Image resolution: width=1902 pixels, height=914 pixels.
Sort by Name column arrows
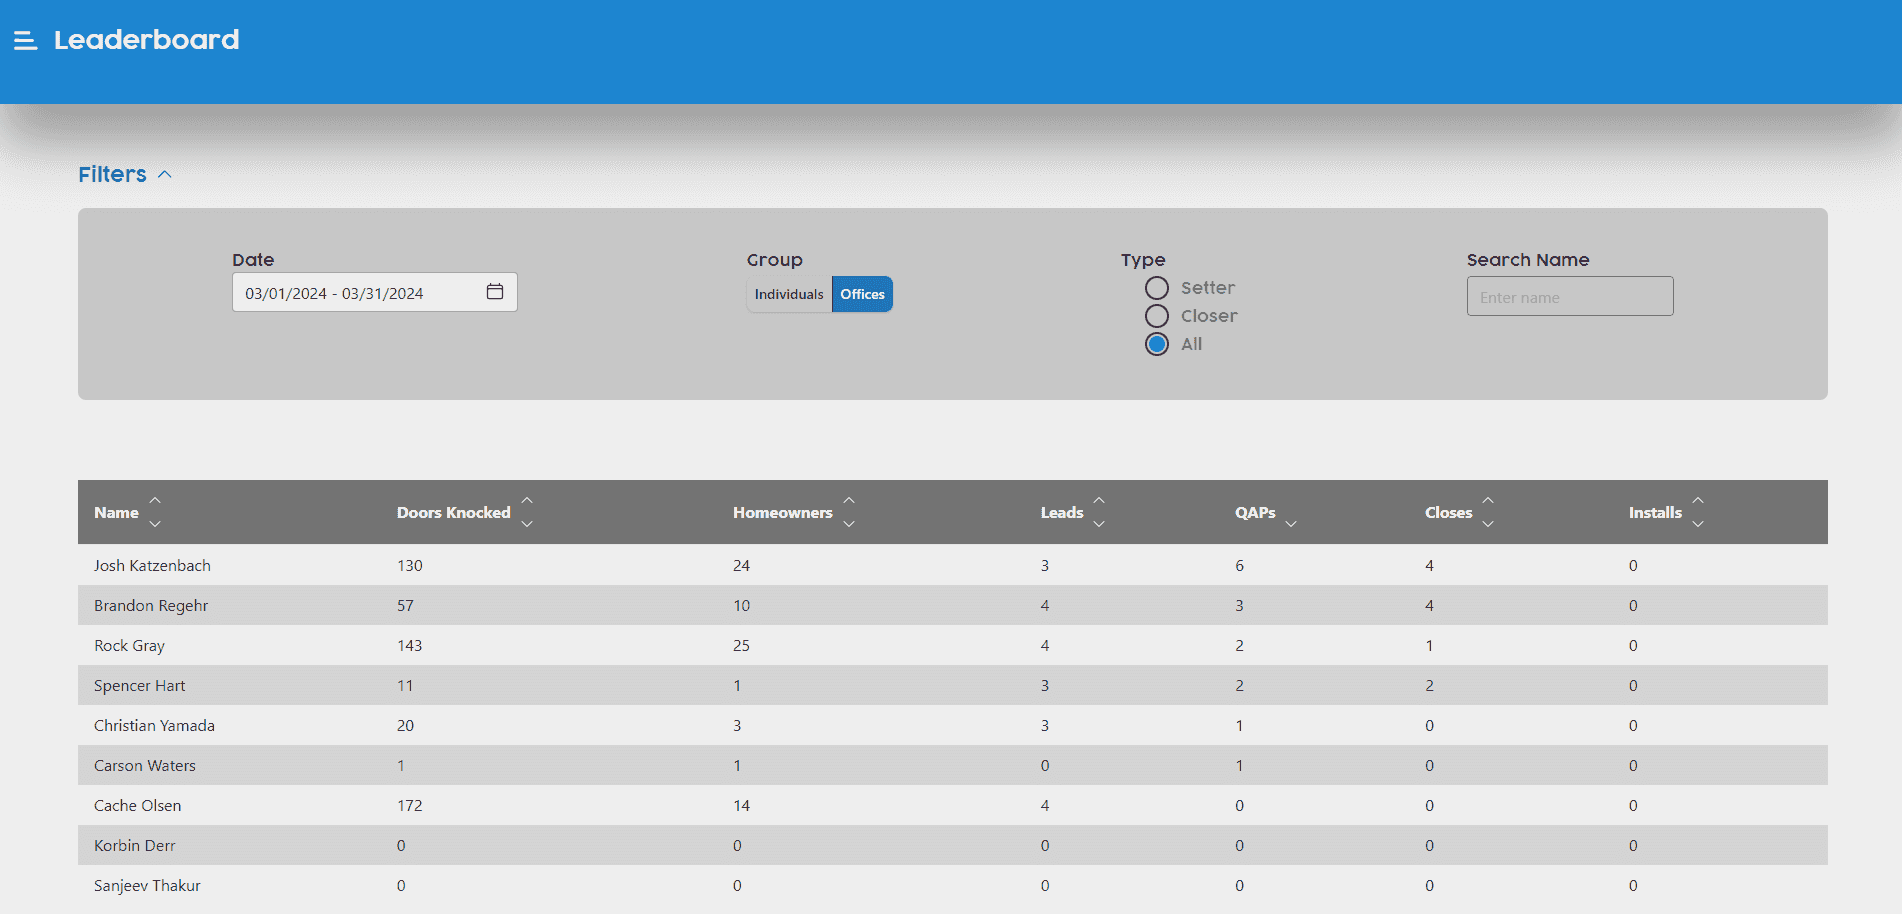click(x=155, y=512)
